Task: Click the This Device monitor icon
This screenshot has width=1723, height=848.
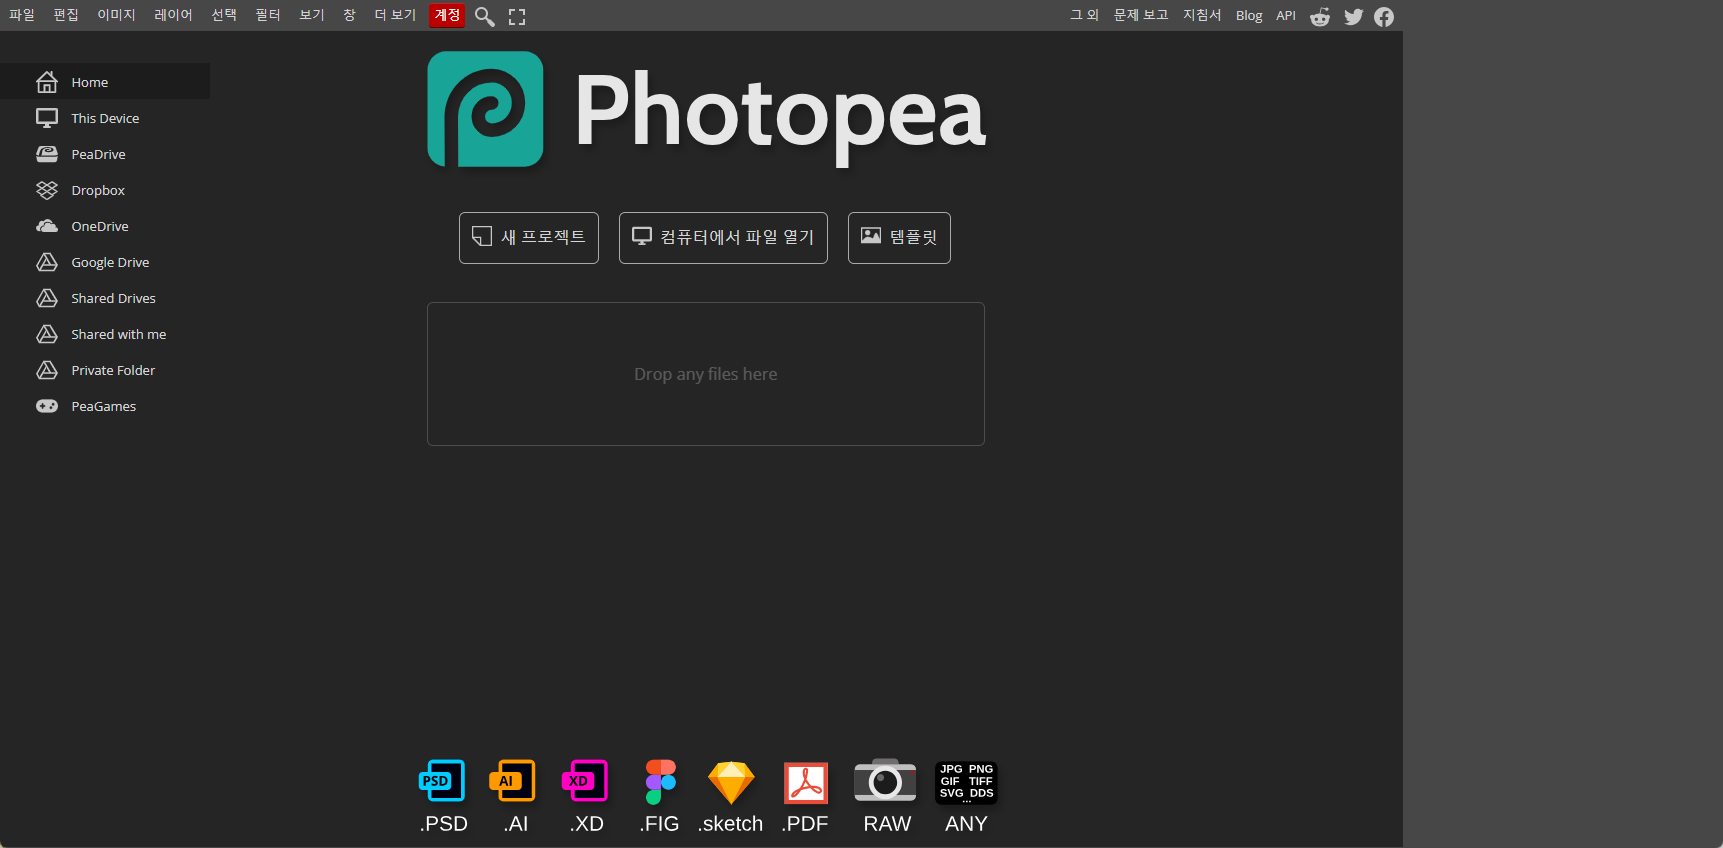Action: tap(47, 118)
